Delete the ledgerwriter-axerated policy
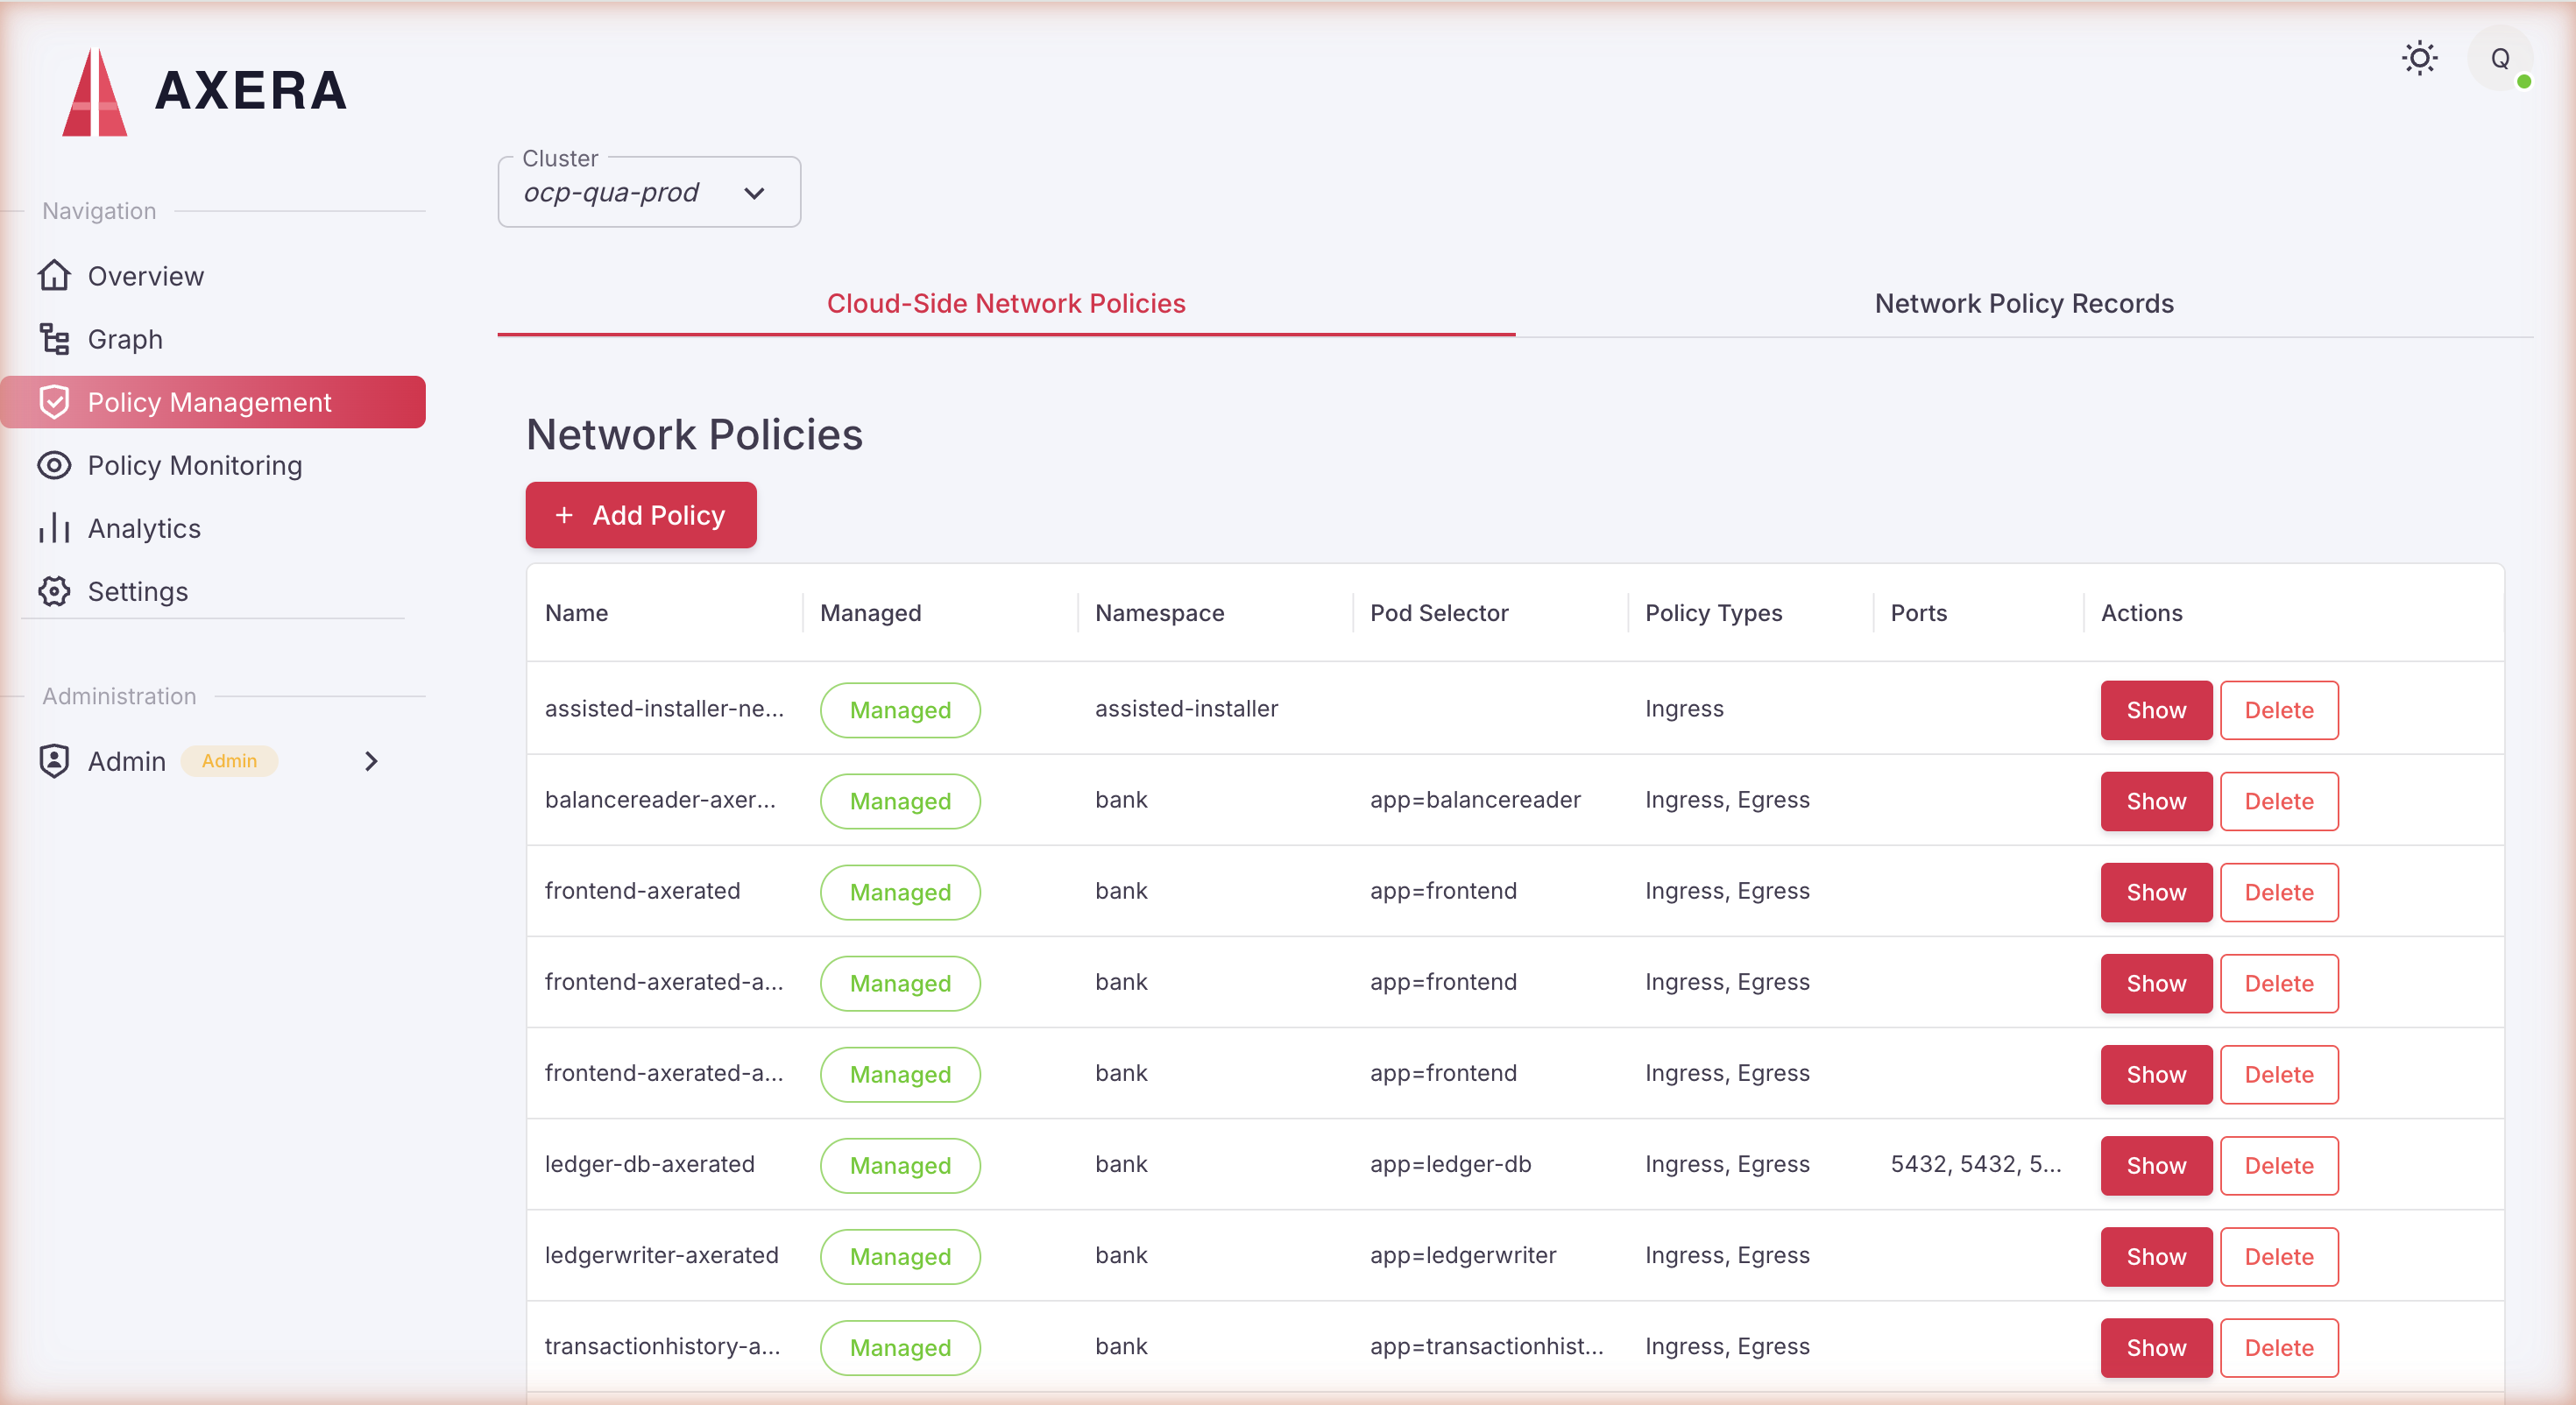Screen dimensions: 2576x1405 point(2279,1256)
